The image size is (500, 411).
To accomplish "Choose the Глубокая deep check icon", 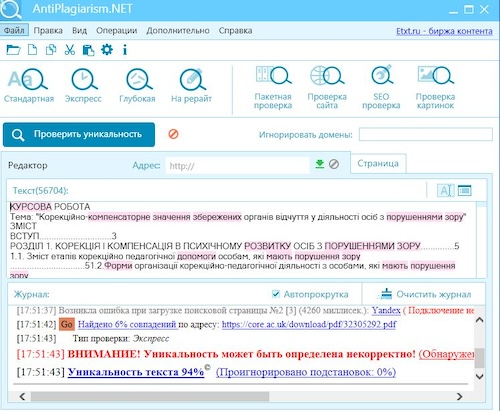I will pos(137,85).
